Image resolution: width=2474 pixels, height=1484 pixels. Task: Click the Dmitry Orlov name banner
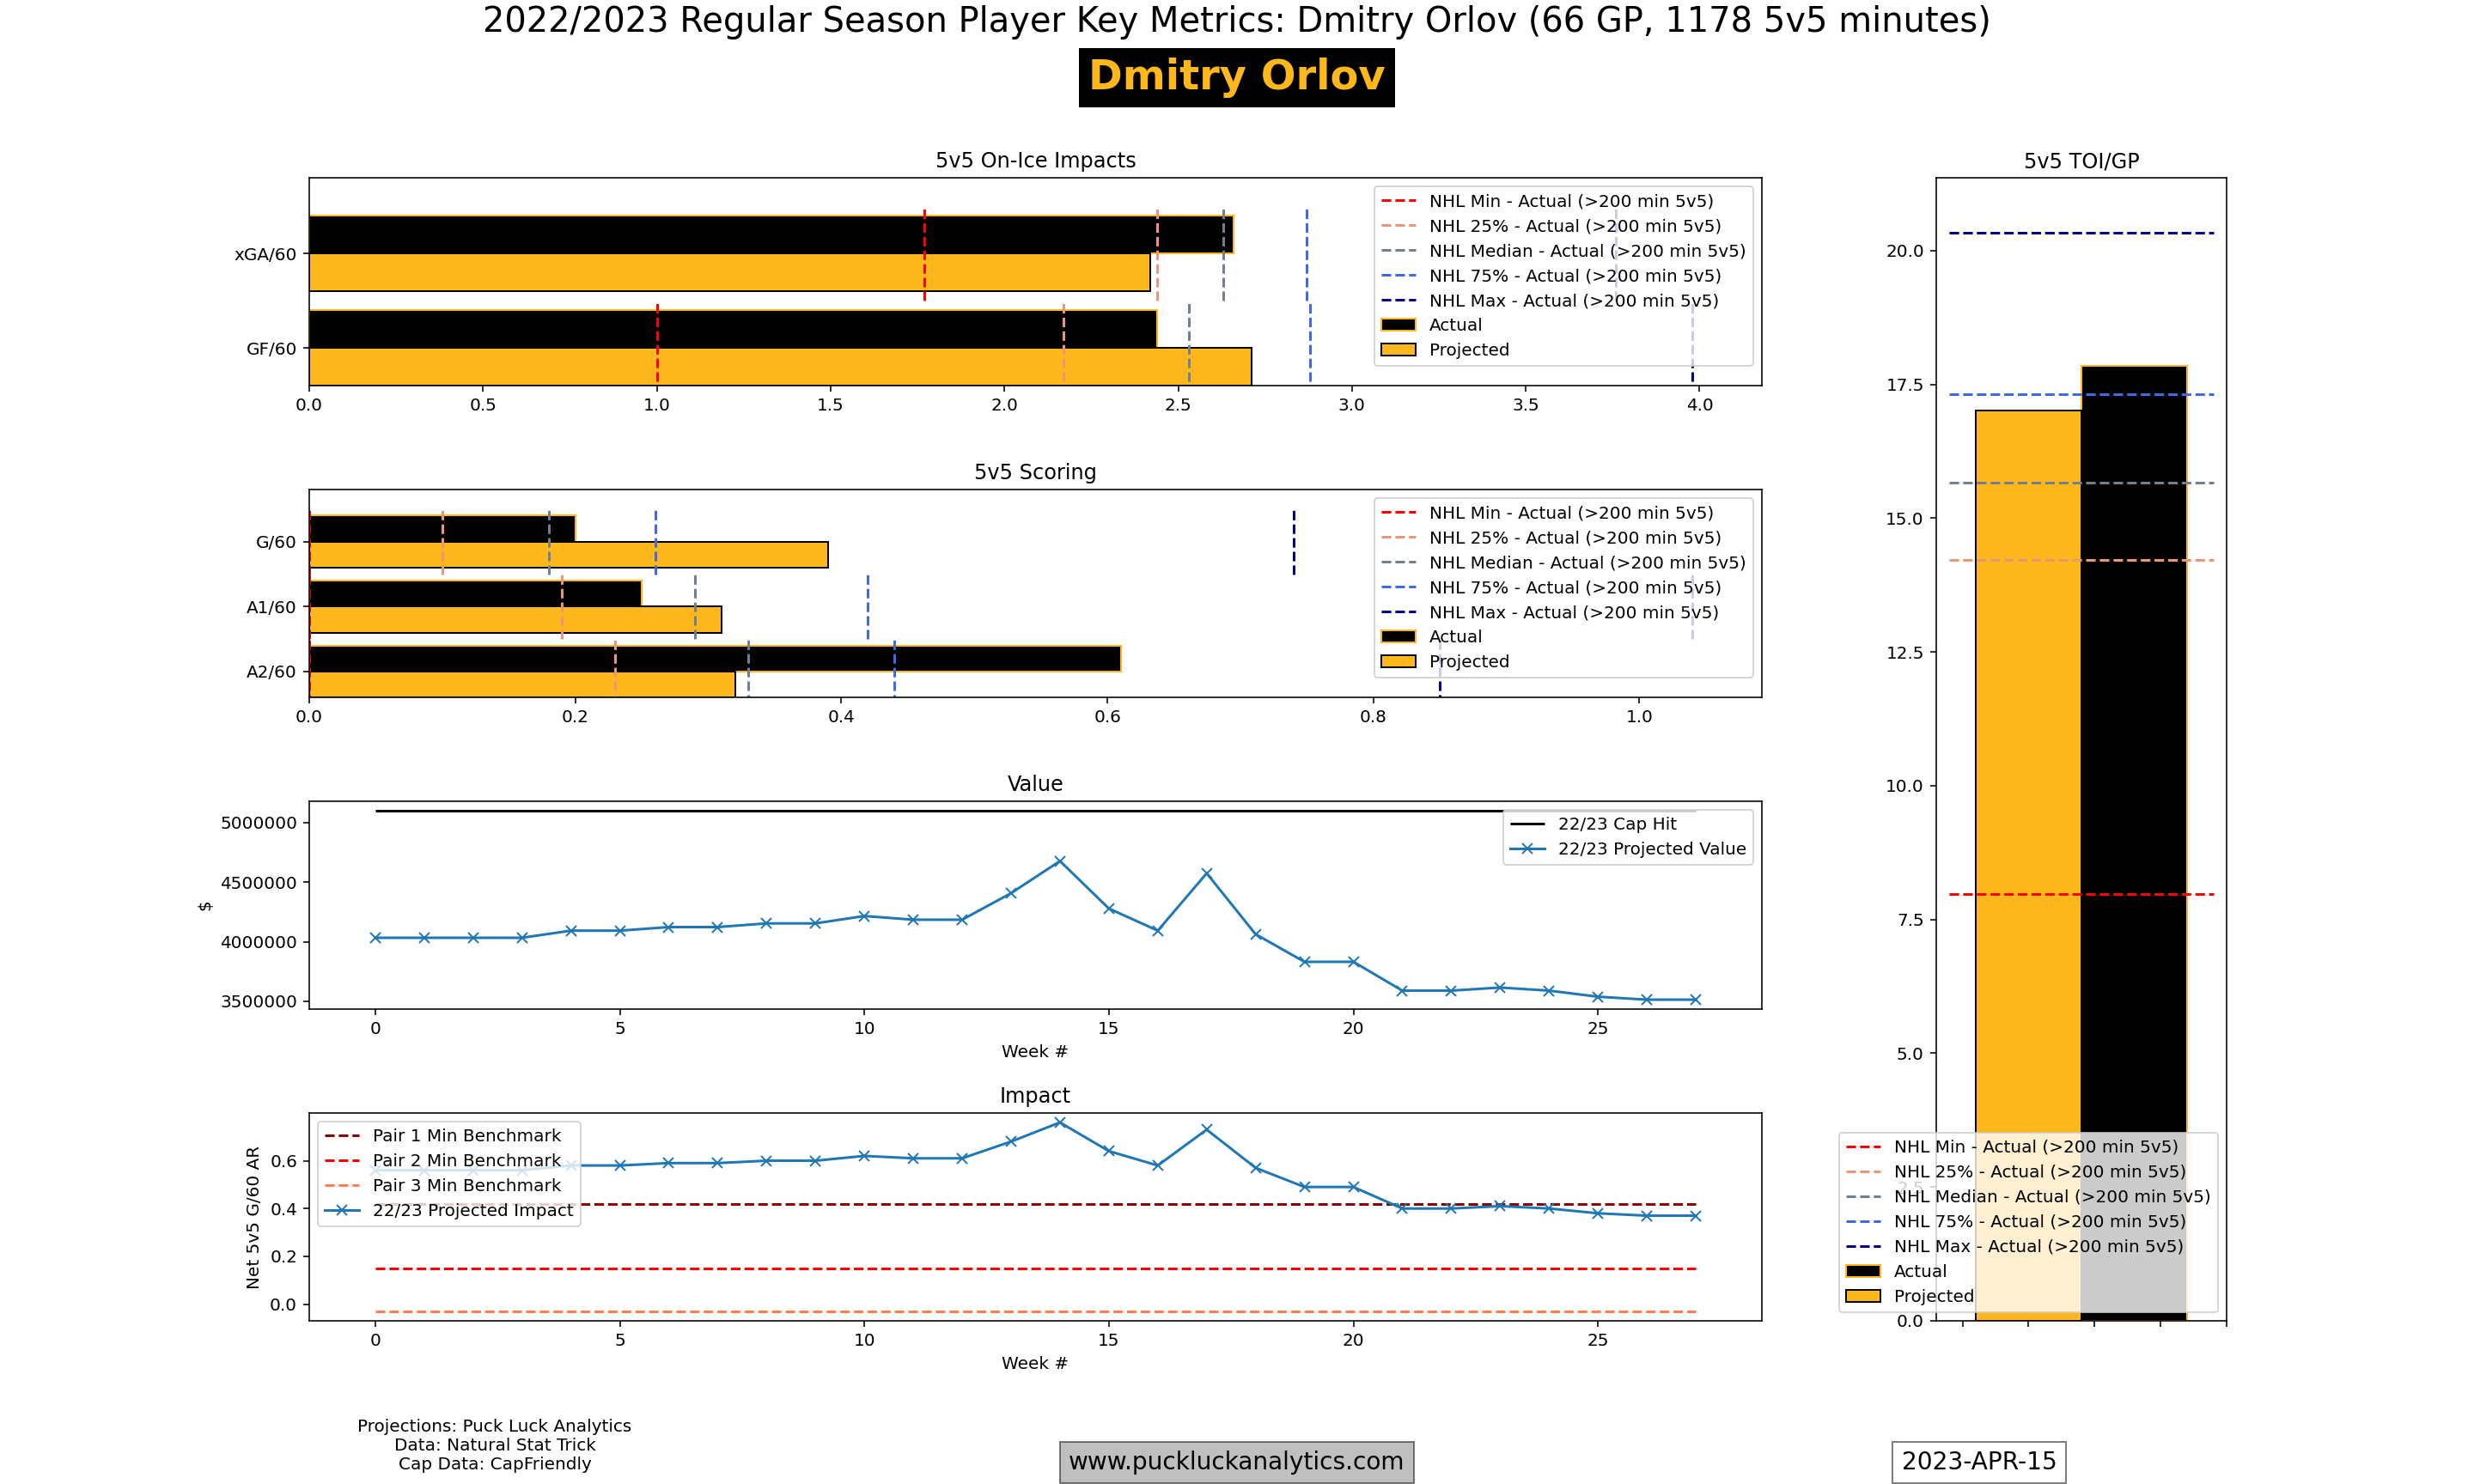coord(1236,77)
